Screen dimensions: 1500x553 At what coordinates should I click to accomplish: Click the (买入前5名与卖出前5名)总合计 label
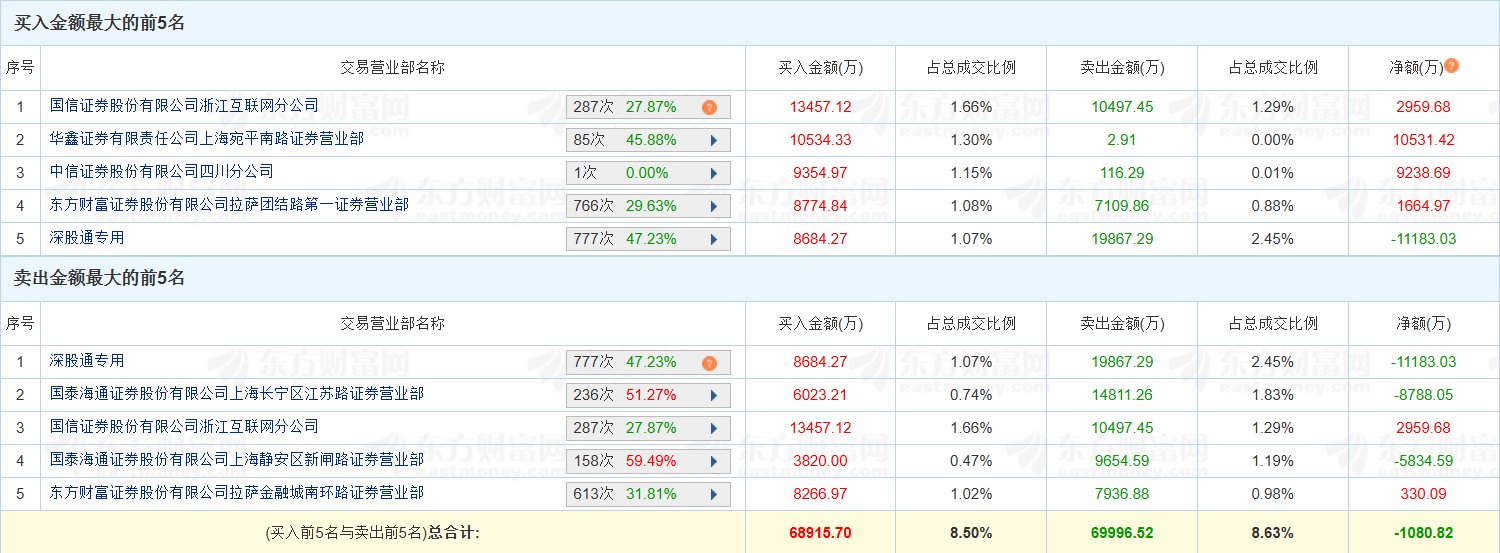point(372,534)
